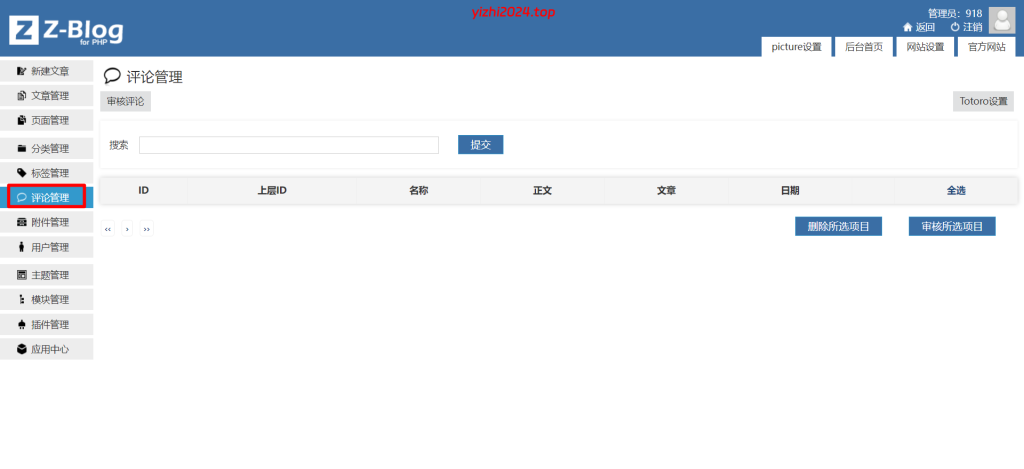The width and height of the screenshot is (1024, 469).
Task: Open 分类管理 in the sidebar
Action: tap(46, 148)
